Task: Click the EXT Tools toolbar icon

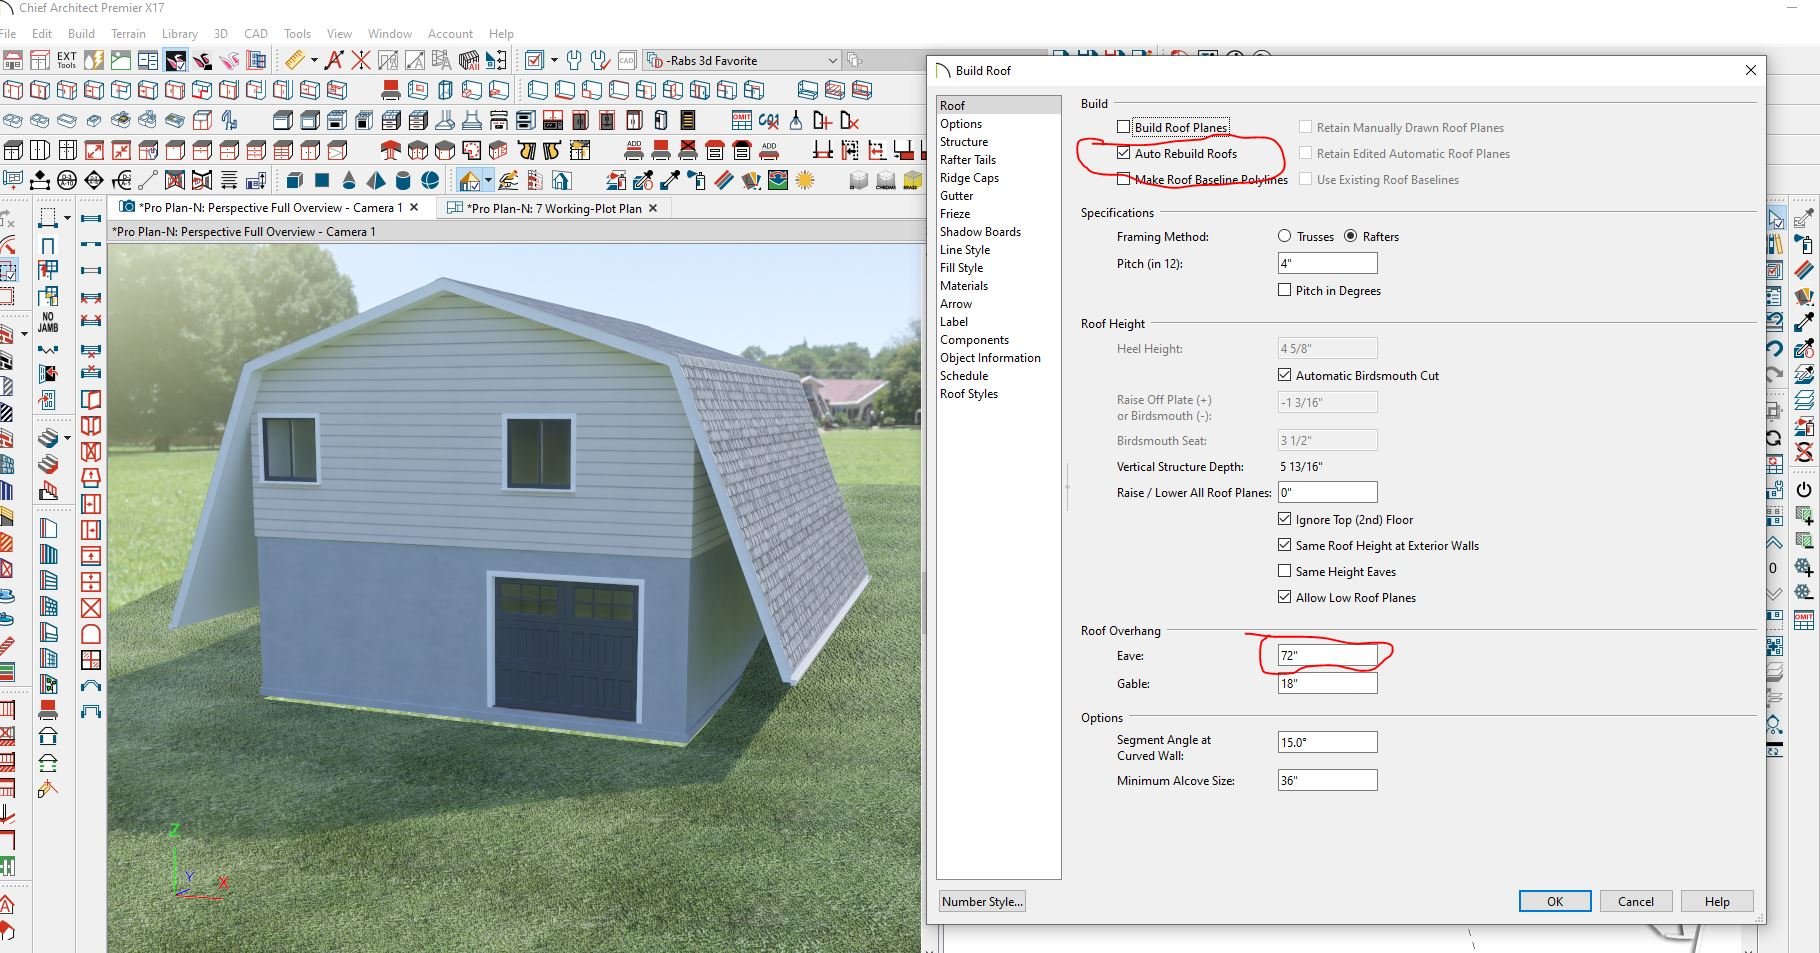Action: [x=66, y=61]
